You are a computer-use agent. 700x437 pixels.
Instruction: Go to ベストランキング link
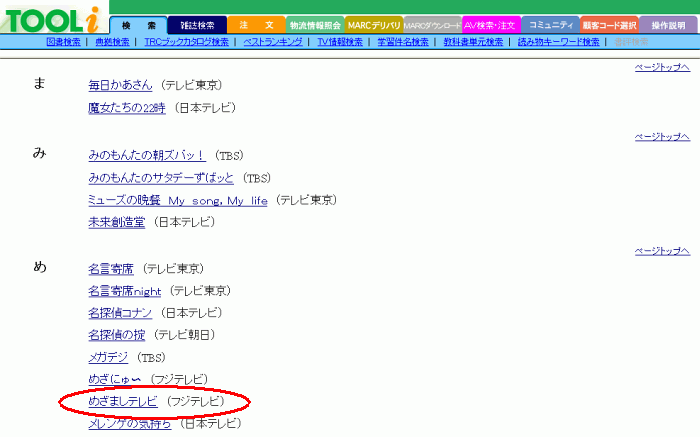273,42
